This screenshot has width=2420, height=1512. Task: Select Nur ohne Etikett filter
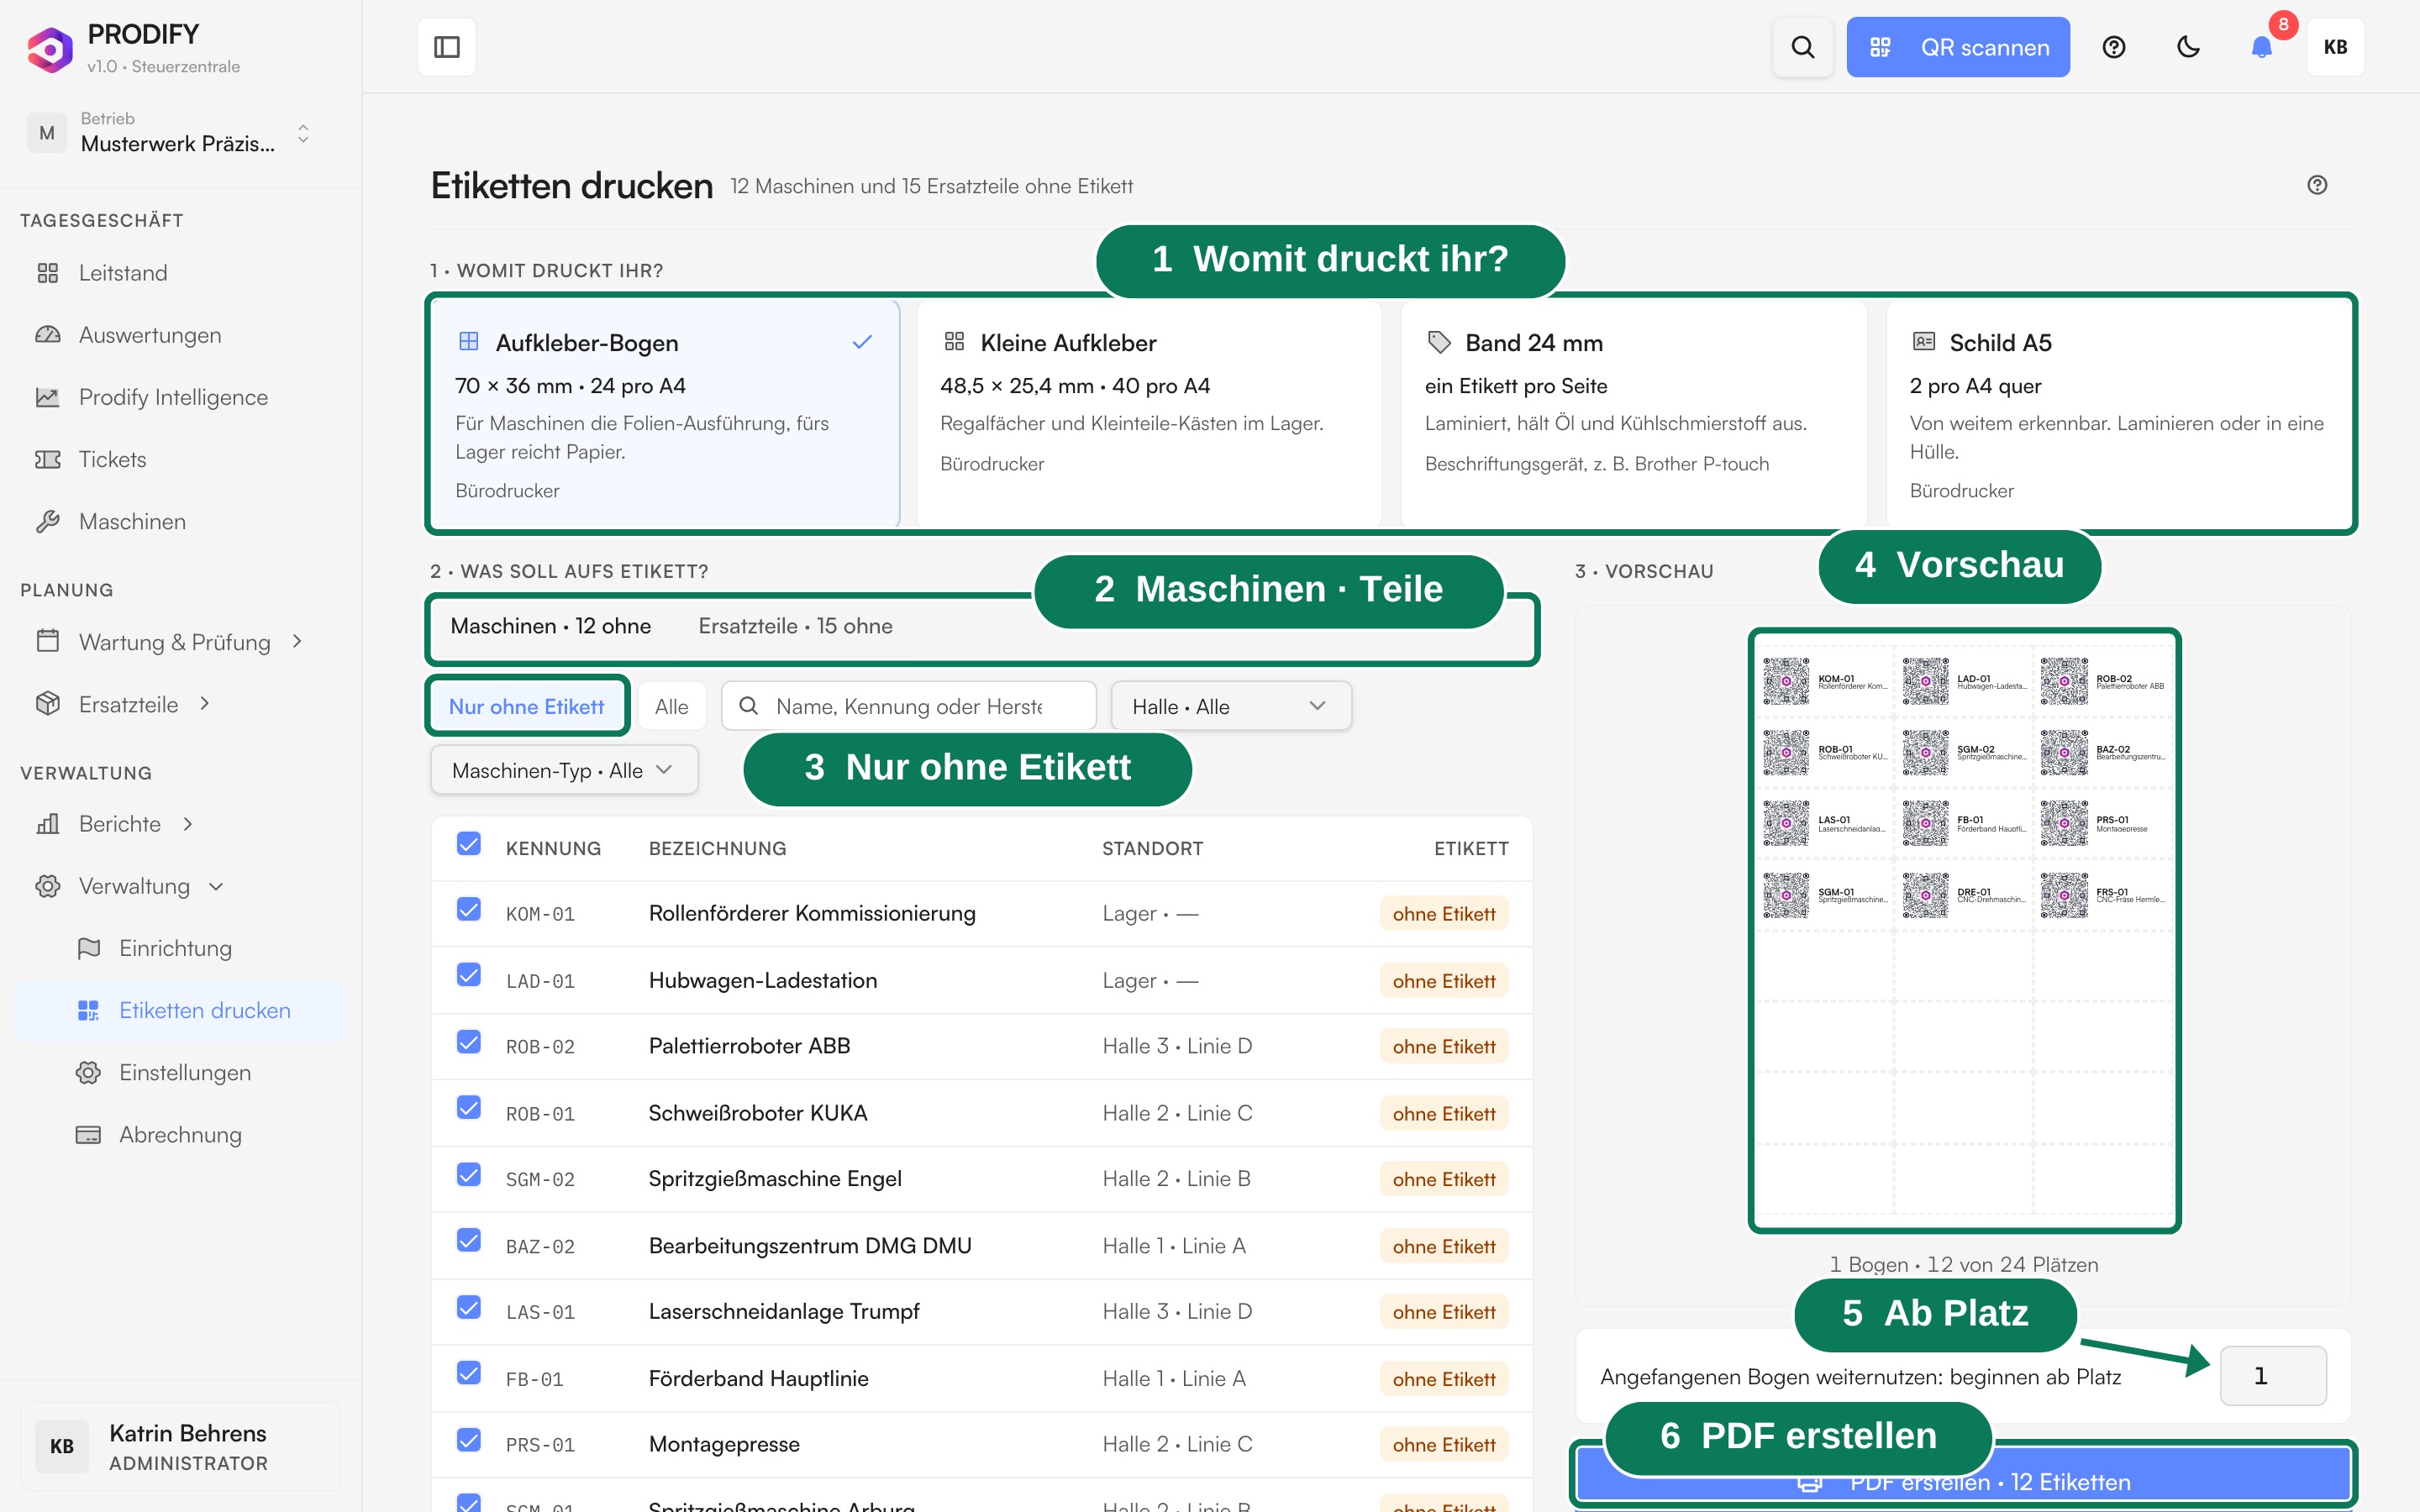point(527,706)
